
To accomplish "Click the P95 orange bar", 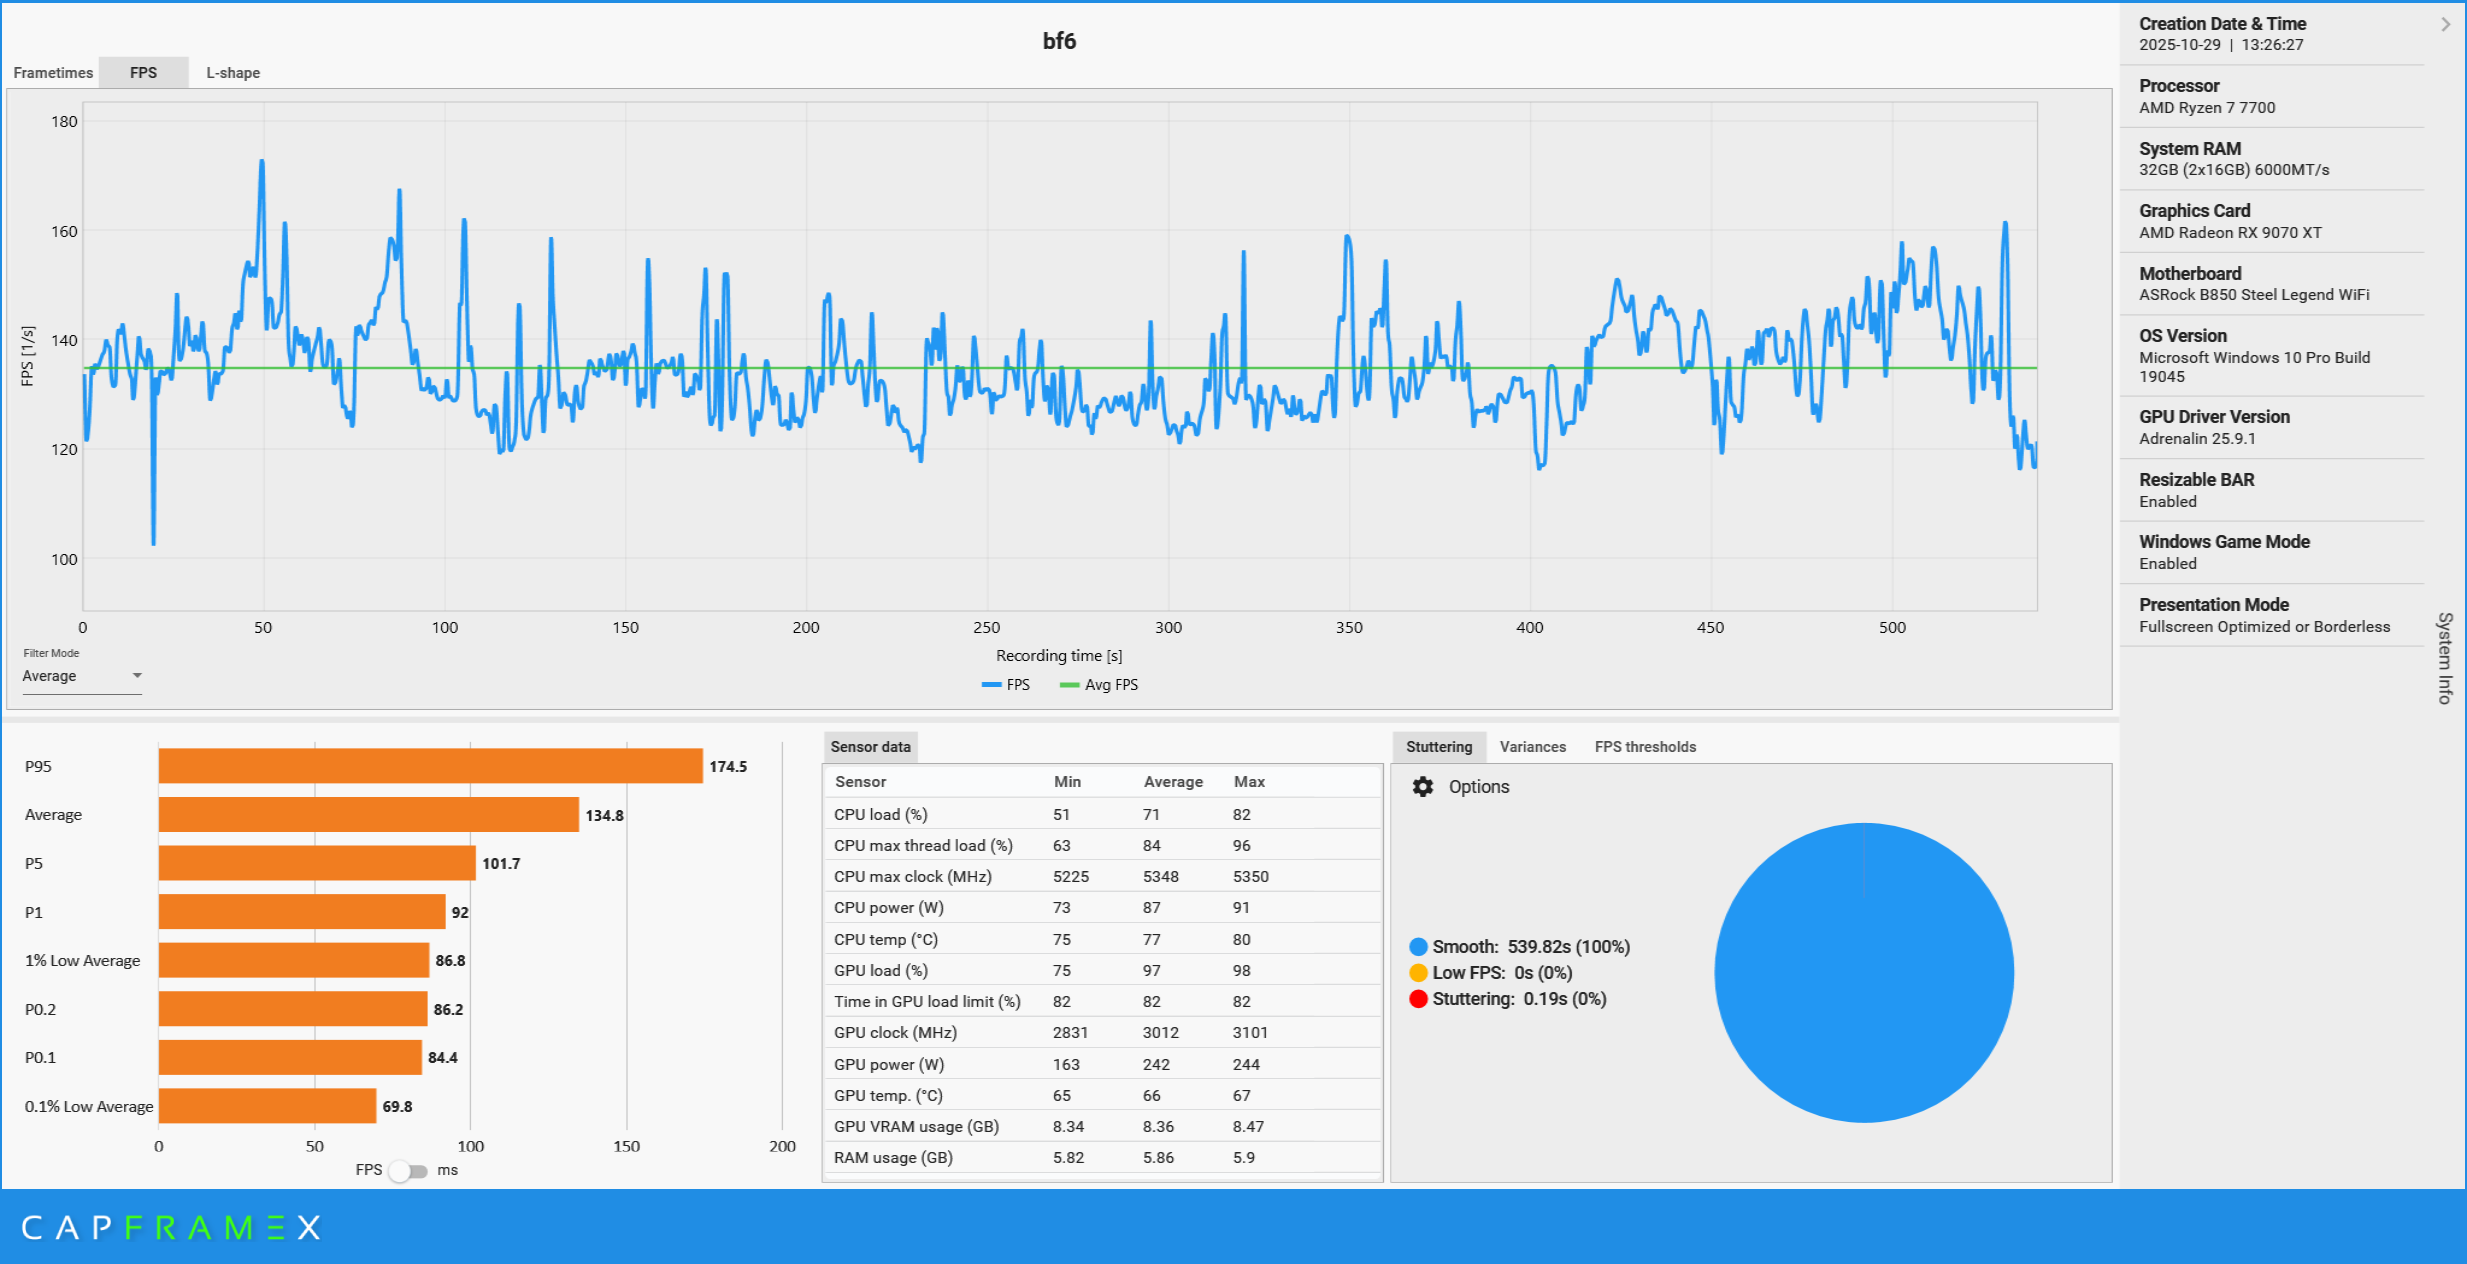I will tap(430, 766).
